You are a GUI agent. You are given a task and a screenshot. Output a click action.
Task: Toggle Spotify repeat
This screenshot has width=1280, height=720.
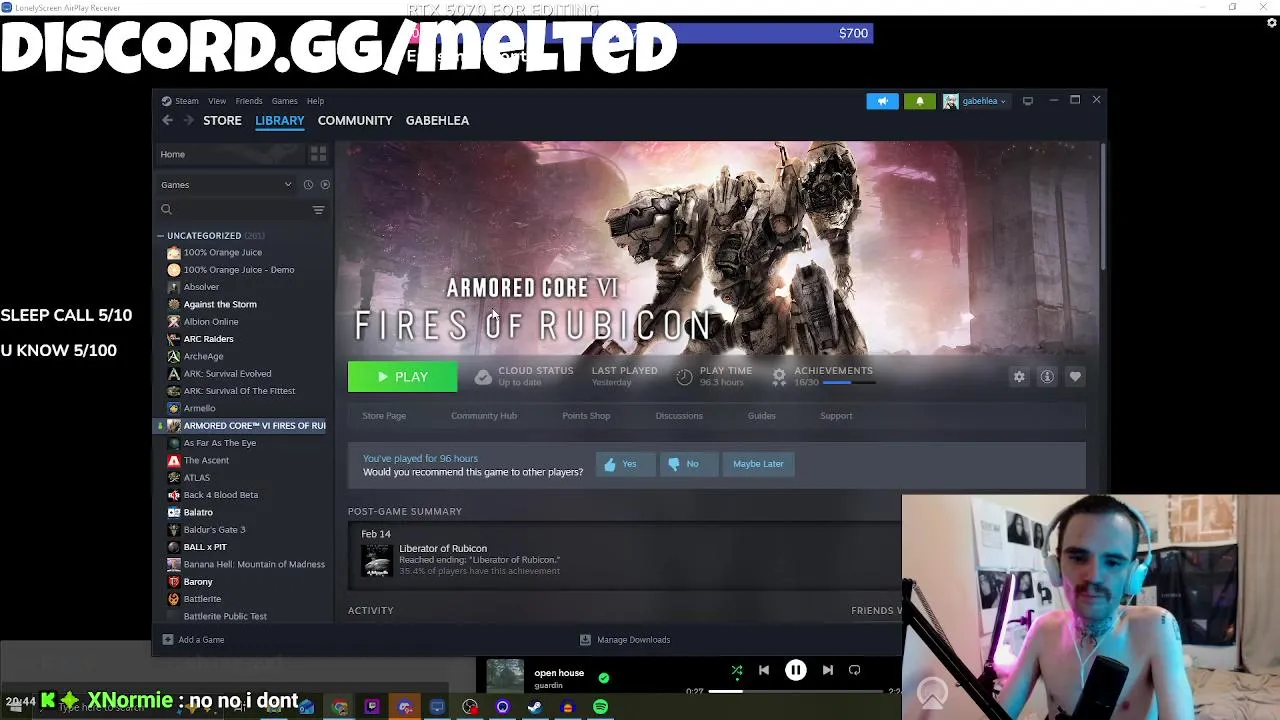[x=854, y=670]
